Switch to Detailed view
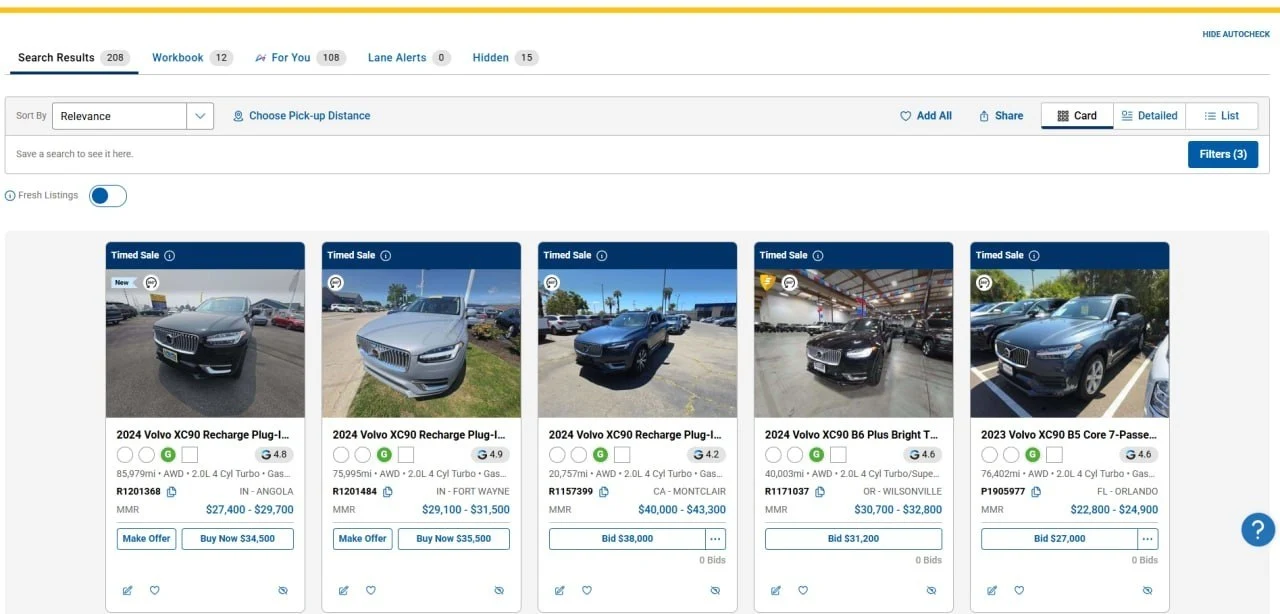This screenshot has height=614, width=1280. (x=1149, y=116)
